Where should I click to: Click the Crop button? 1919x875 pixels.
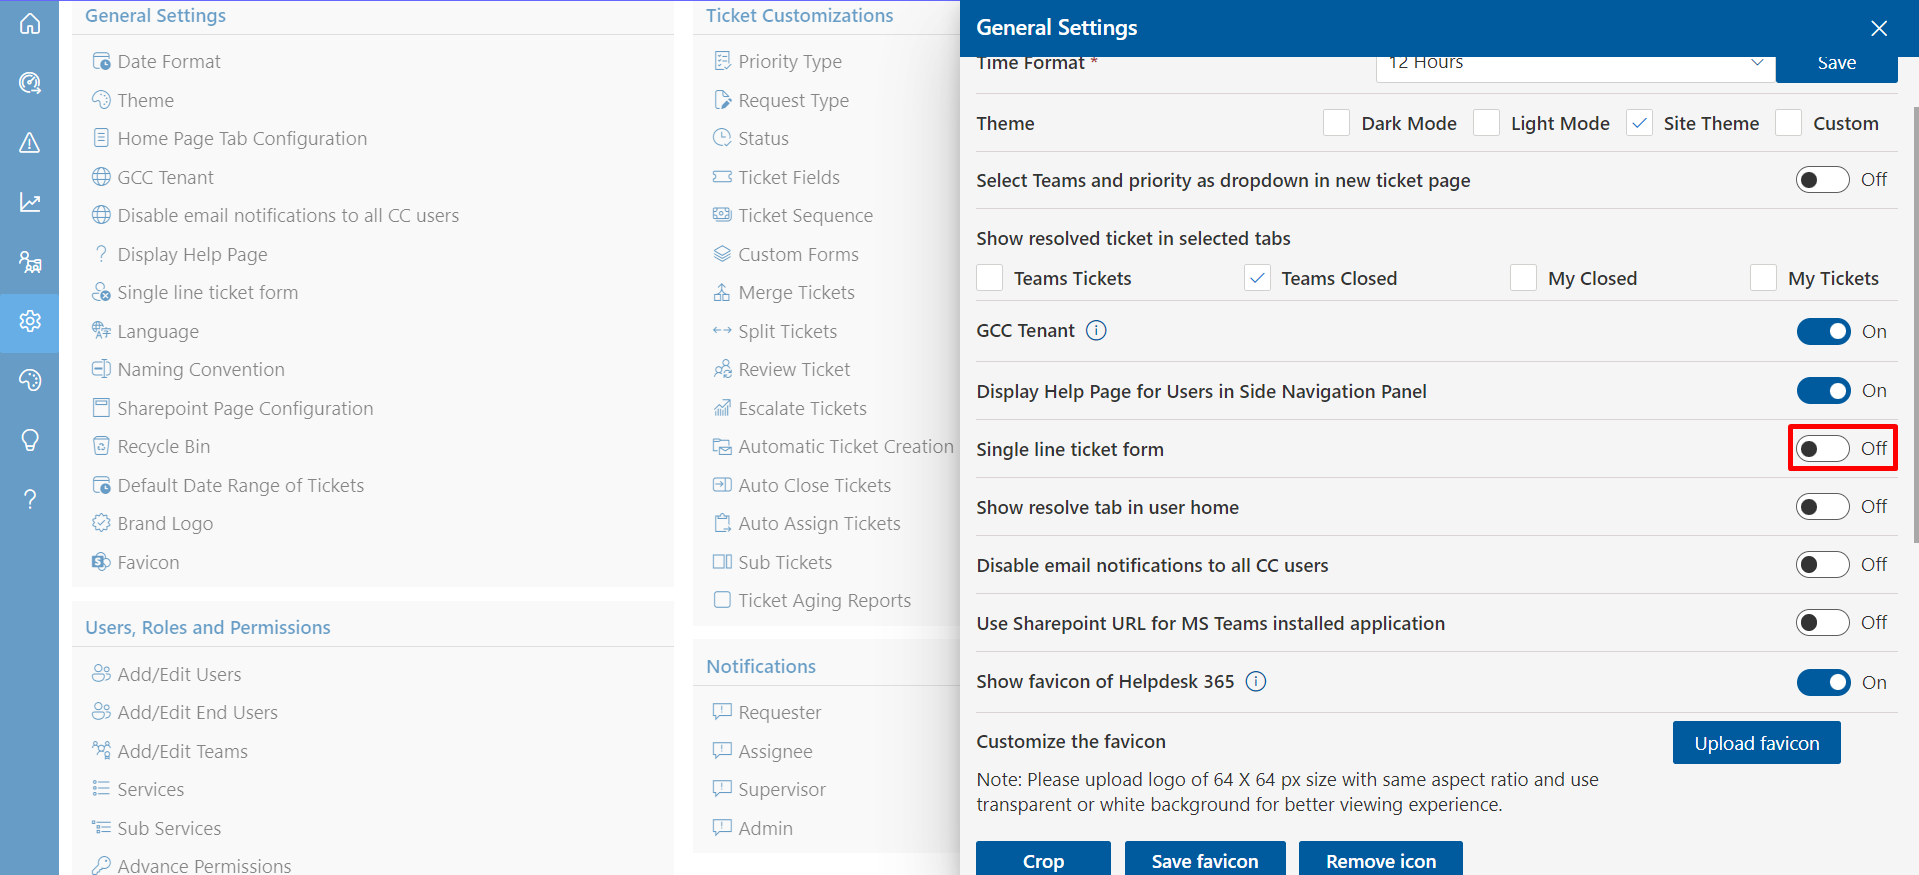(1043, 859)
